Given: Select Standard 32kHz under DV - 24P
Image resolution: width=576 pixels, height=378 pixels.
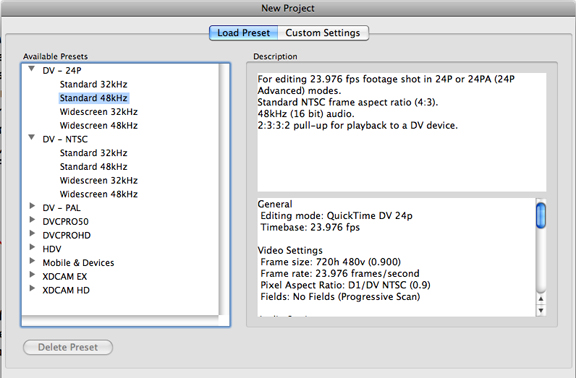Looking at the screenshot, I should pyautogui.click(x=94, y=84).
